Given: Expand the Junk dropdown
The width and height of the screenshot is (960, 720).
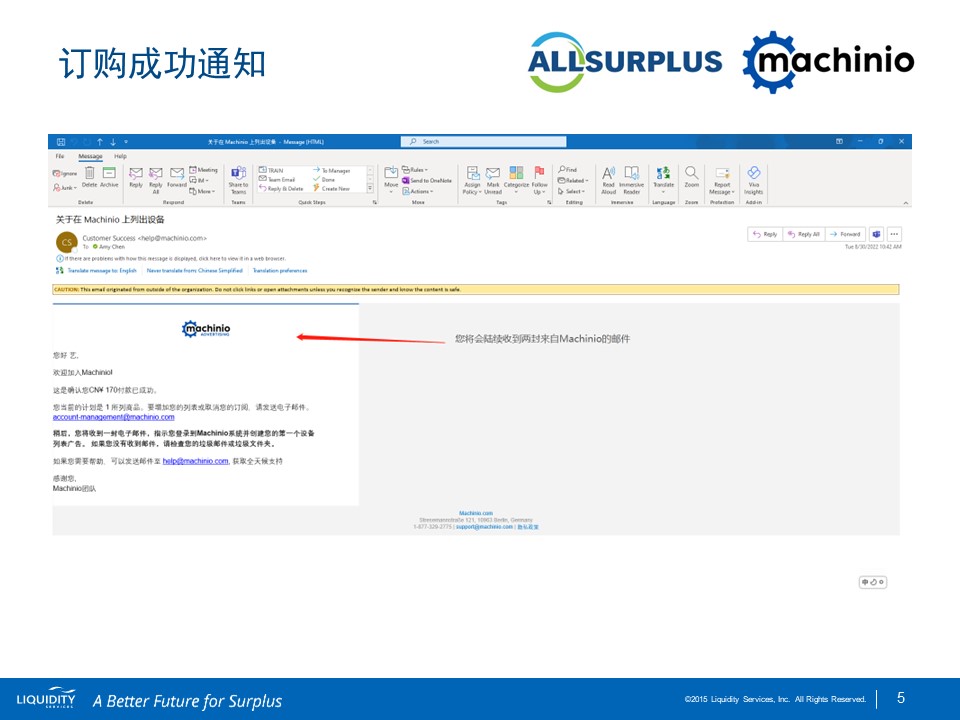Looking at the screenshot, I should click(65, 187).
